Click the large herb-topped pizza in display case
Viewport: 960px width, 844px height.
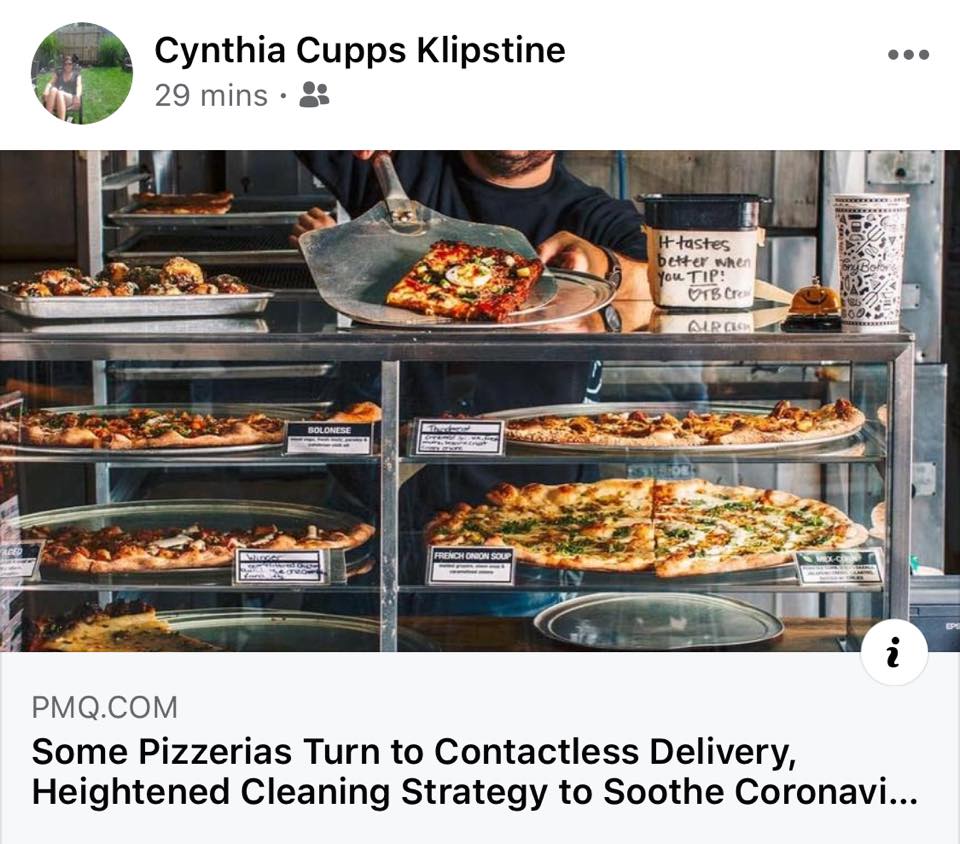click(x=646, y=528)
